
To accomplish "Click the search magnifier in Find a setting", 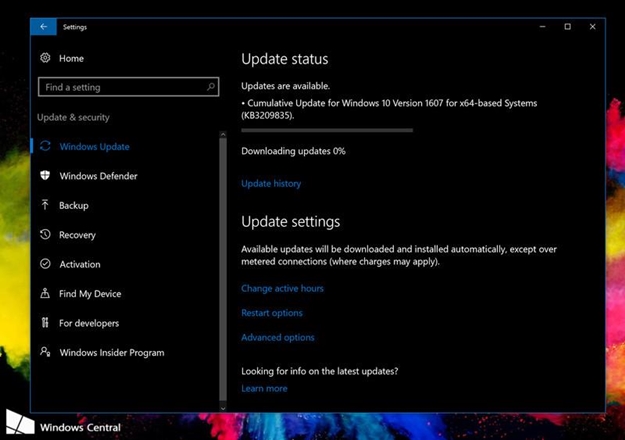I will 211,87.
